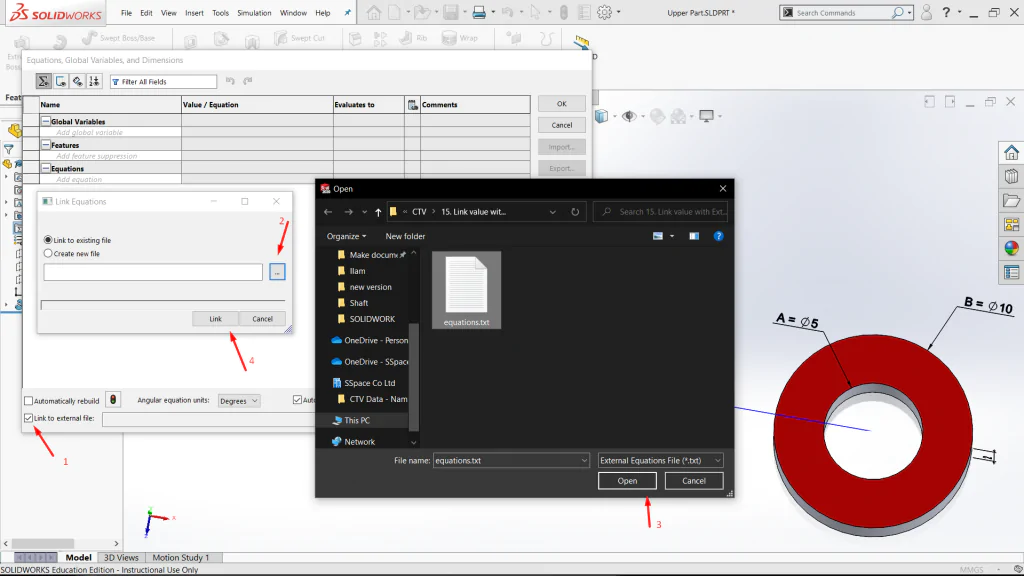The image size is (1024, 576).
Task: Toggle Automatically rebuild checkbox
Action: [x=29, y=401]
